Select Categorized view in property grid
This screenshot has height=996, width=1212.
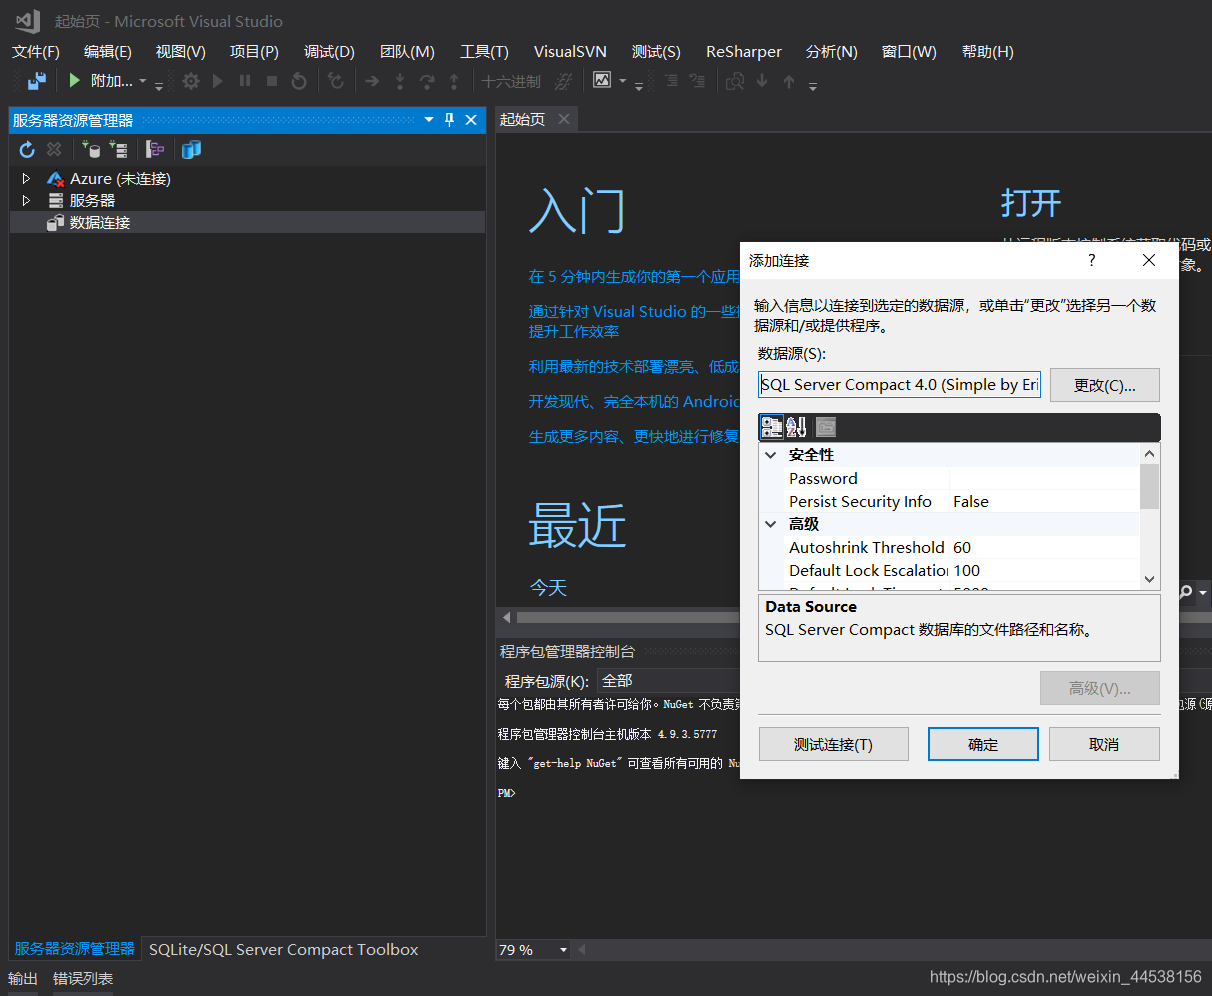pos(771,427)
